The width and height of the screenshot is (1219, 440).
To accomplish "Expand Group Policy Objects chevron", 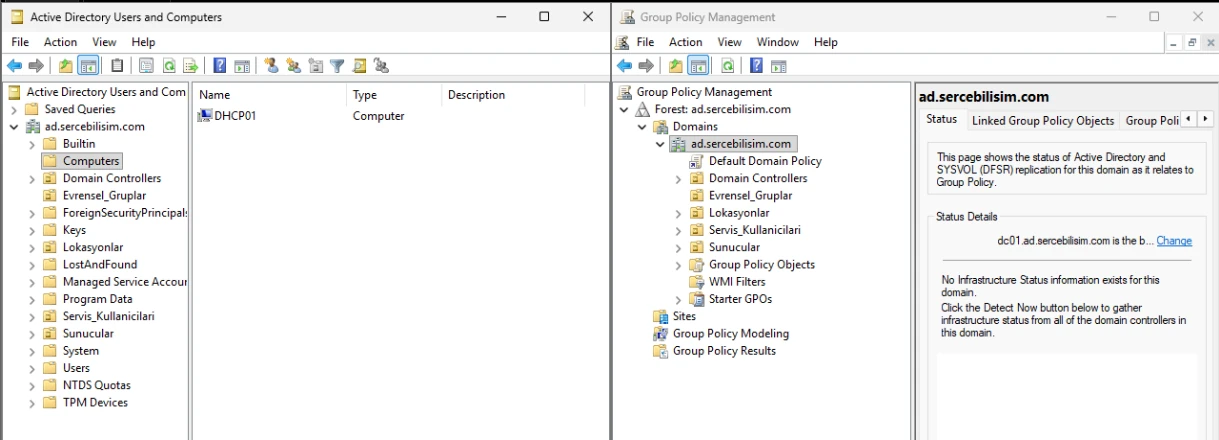I will coord(678,265).
